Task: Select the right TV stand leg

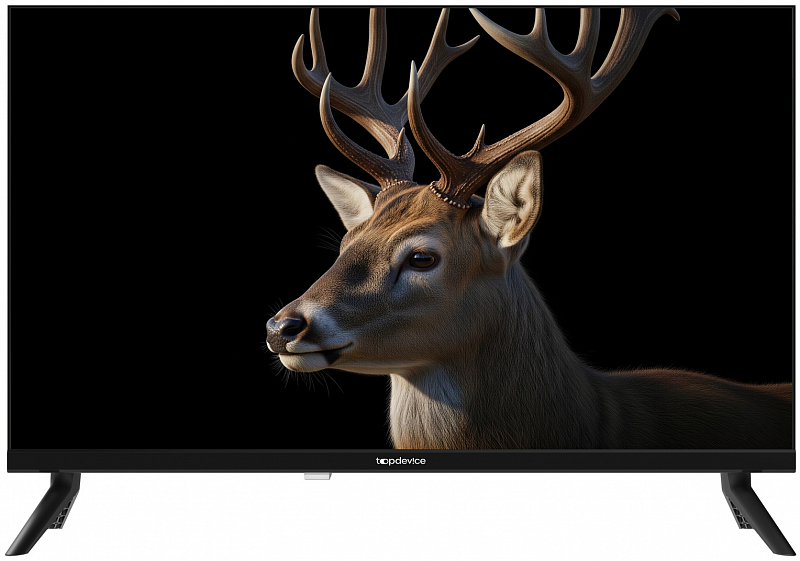Action: (755, 510)
